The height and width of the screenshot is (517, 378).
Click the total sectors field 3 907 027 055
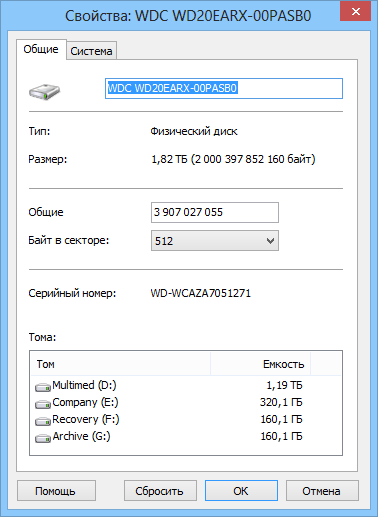point(215,212)
